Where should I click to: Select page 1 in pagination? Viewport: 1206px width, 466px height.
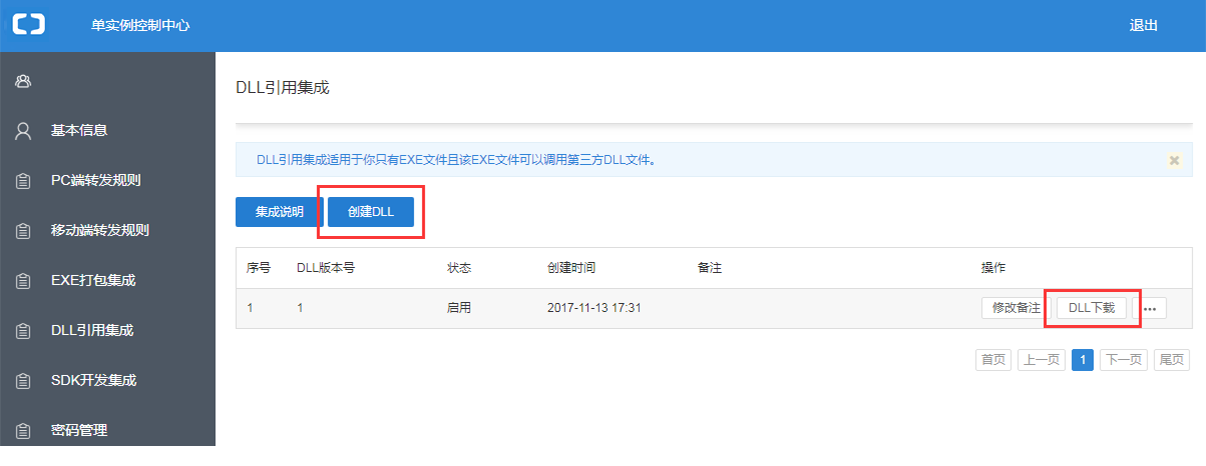(1082, 360)
